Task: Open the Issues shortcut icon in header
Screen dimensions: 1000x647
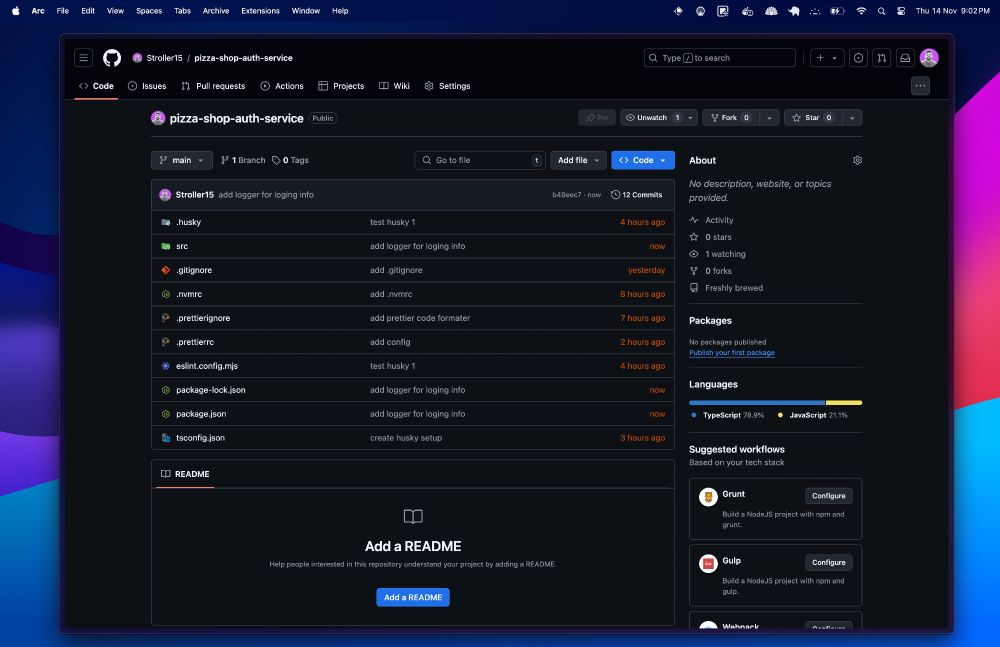Action: coord(858,58)
